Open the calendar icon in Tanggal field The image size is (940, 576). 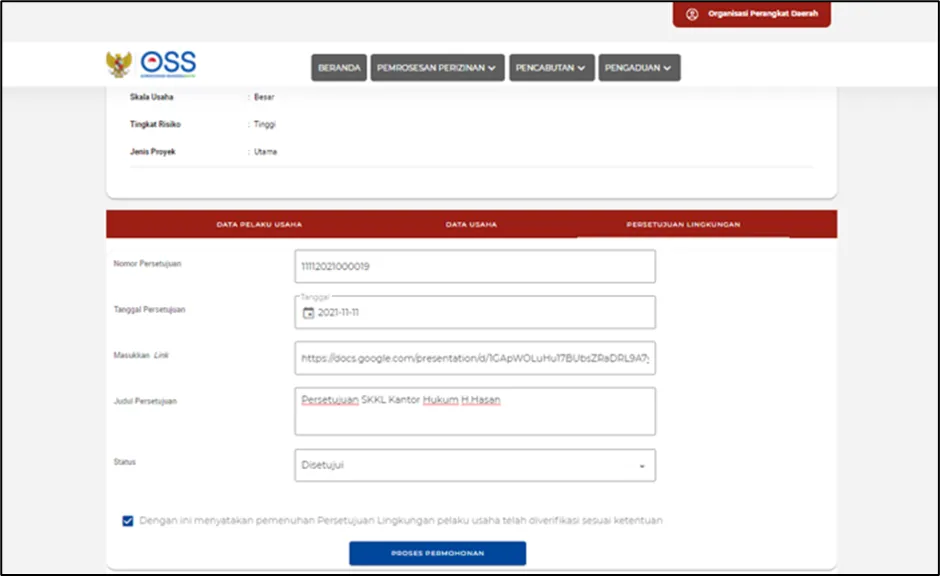point(308,312)
